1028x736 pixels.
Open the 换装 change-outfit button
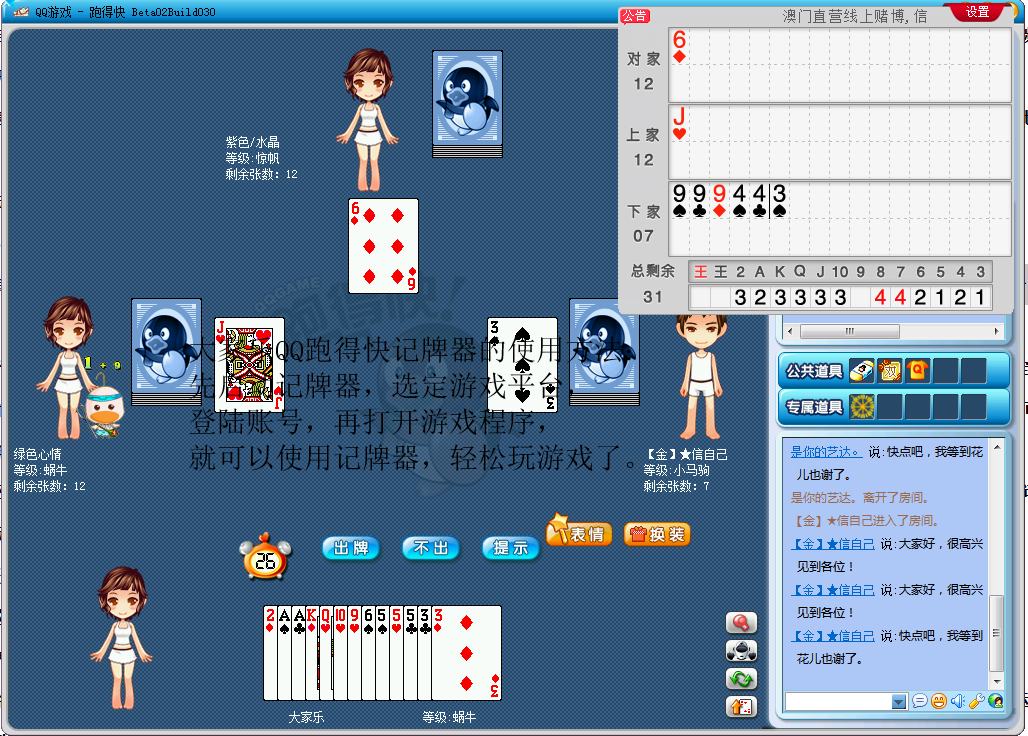pyautogui.click(x=657, y=535)
